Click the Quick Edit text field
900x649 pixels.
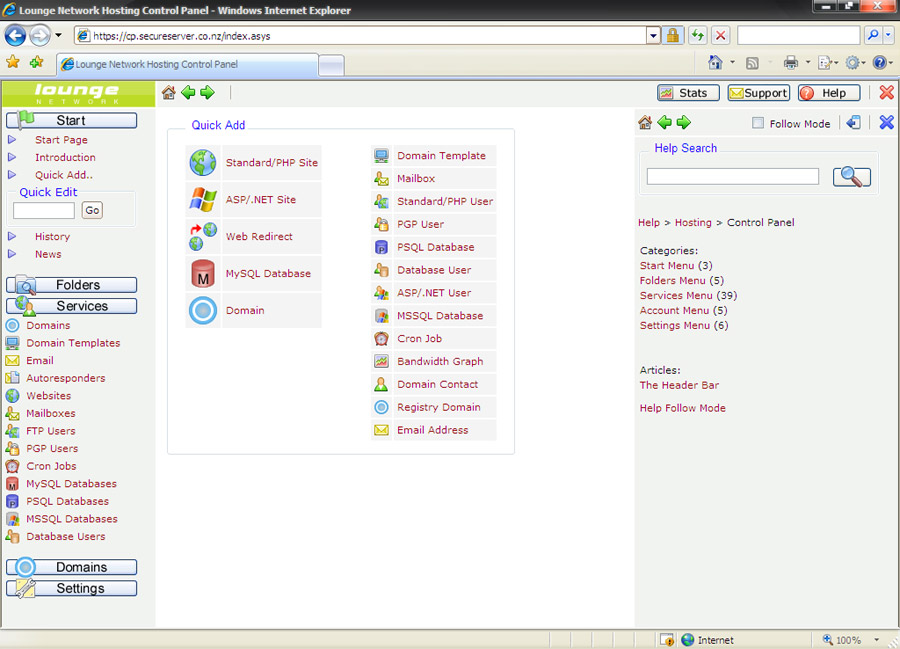click(43, 210)
